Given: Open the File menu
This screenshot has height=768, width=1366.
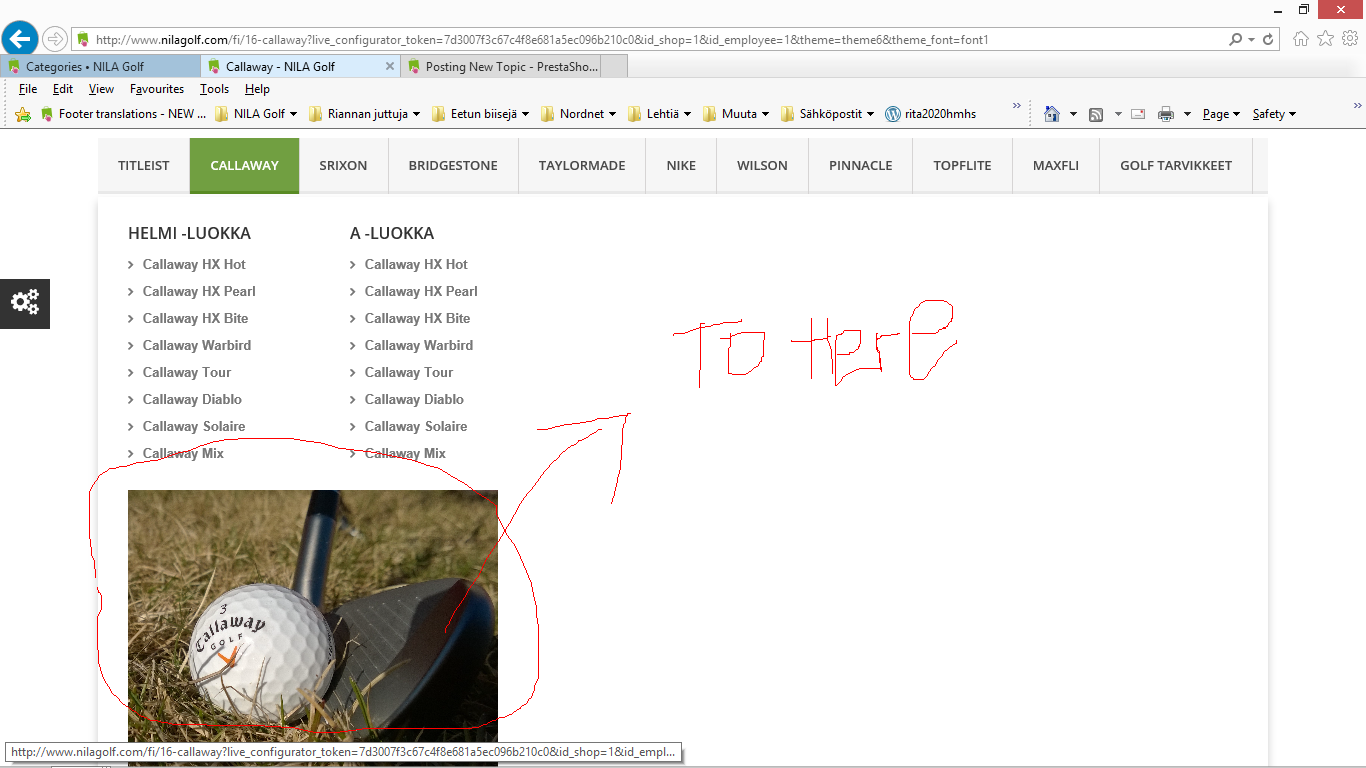Looking at the screenshot, I should [28, 89].
